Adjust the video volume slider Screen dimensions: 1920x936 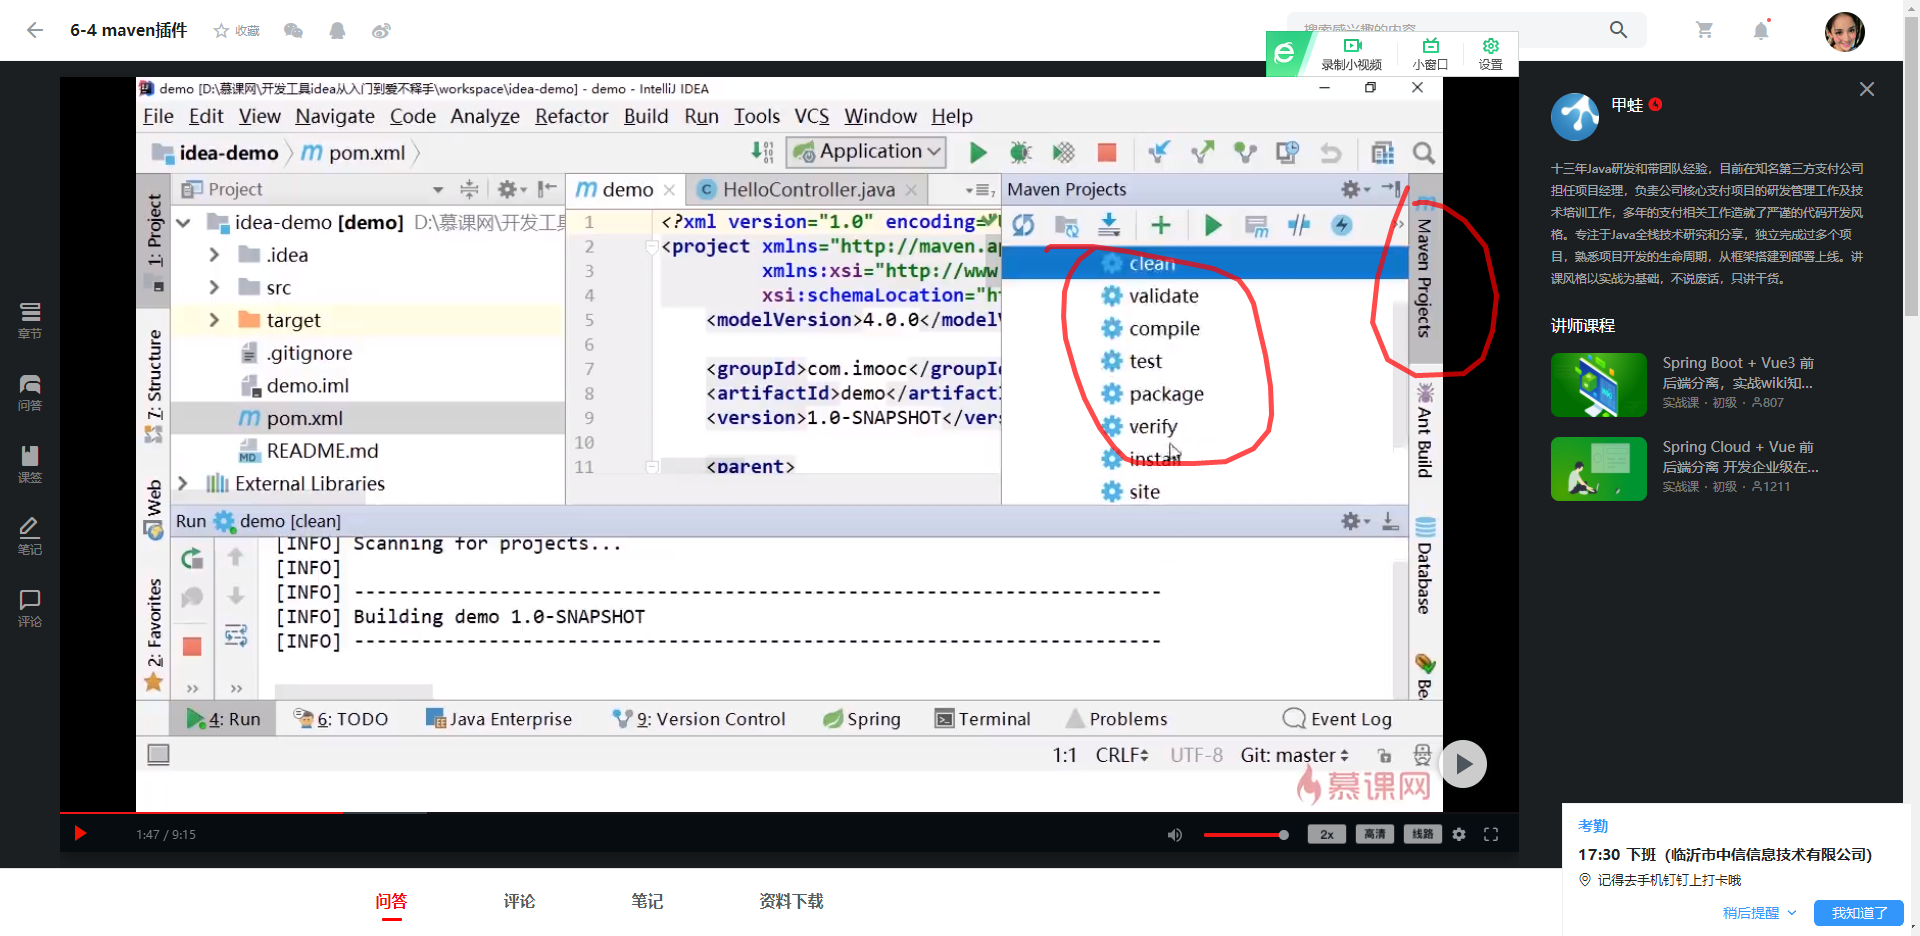point(1245,835)
